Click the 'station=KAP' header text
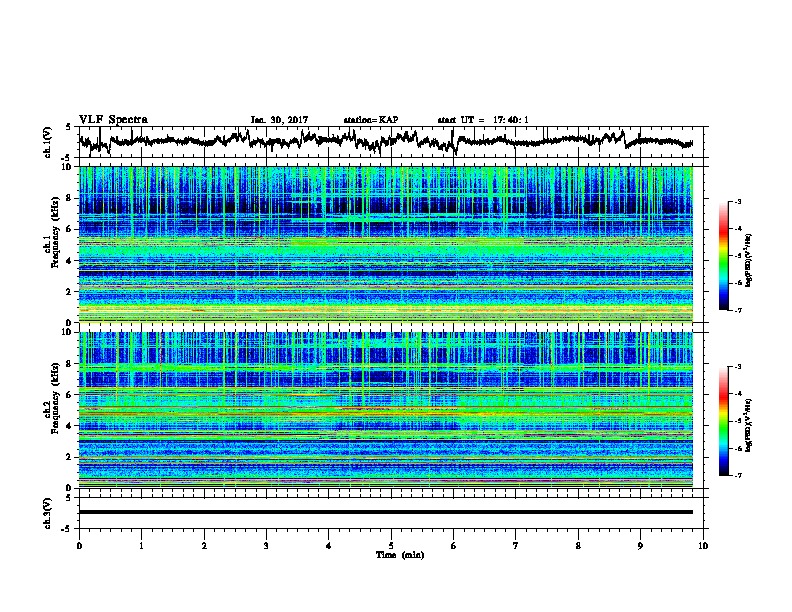This screenshot has width=792, height=612. (x=371, y=120)
